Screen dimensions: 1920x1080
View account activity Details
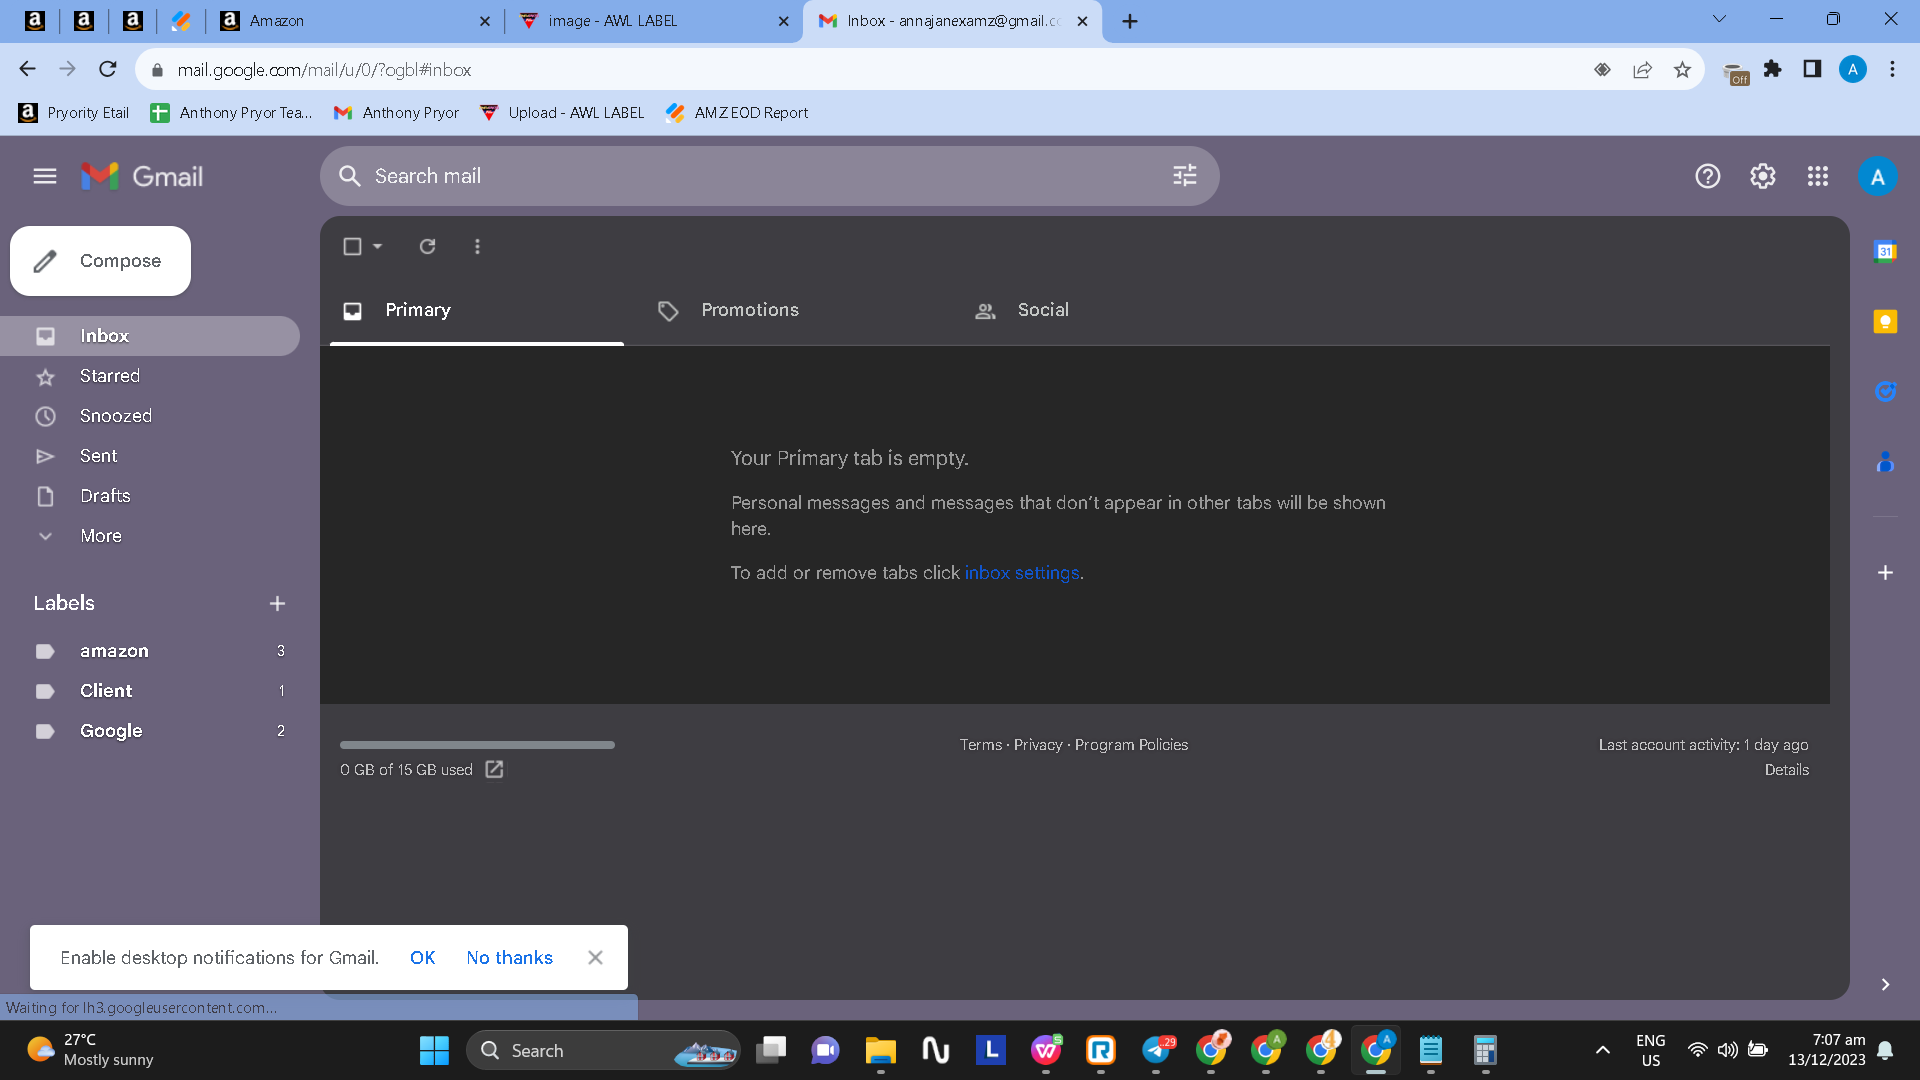tap(1786, 770)
